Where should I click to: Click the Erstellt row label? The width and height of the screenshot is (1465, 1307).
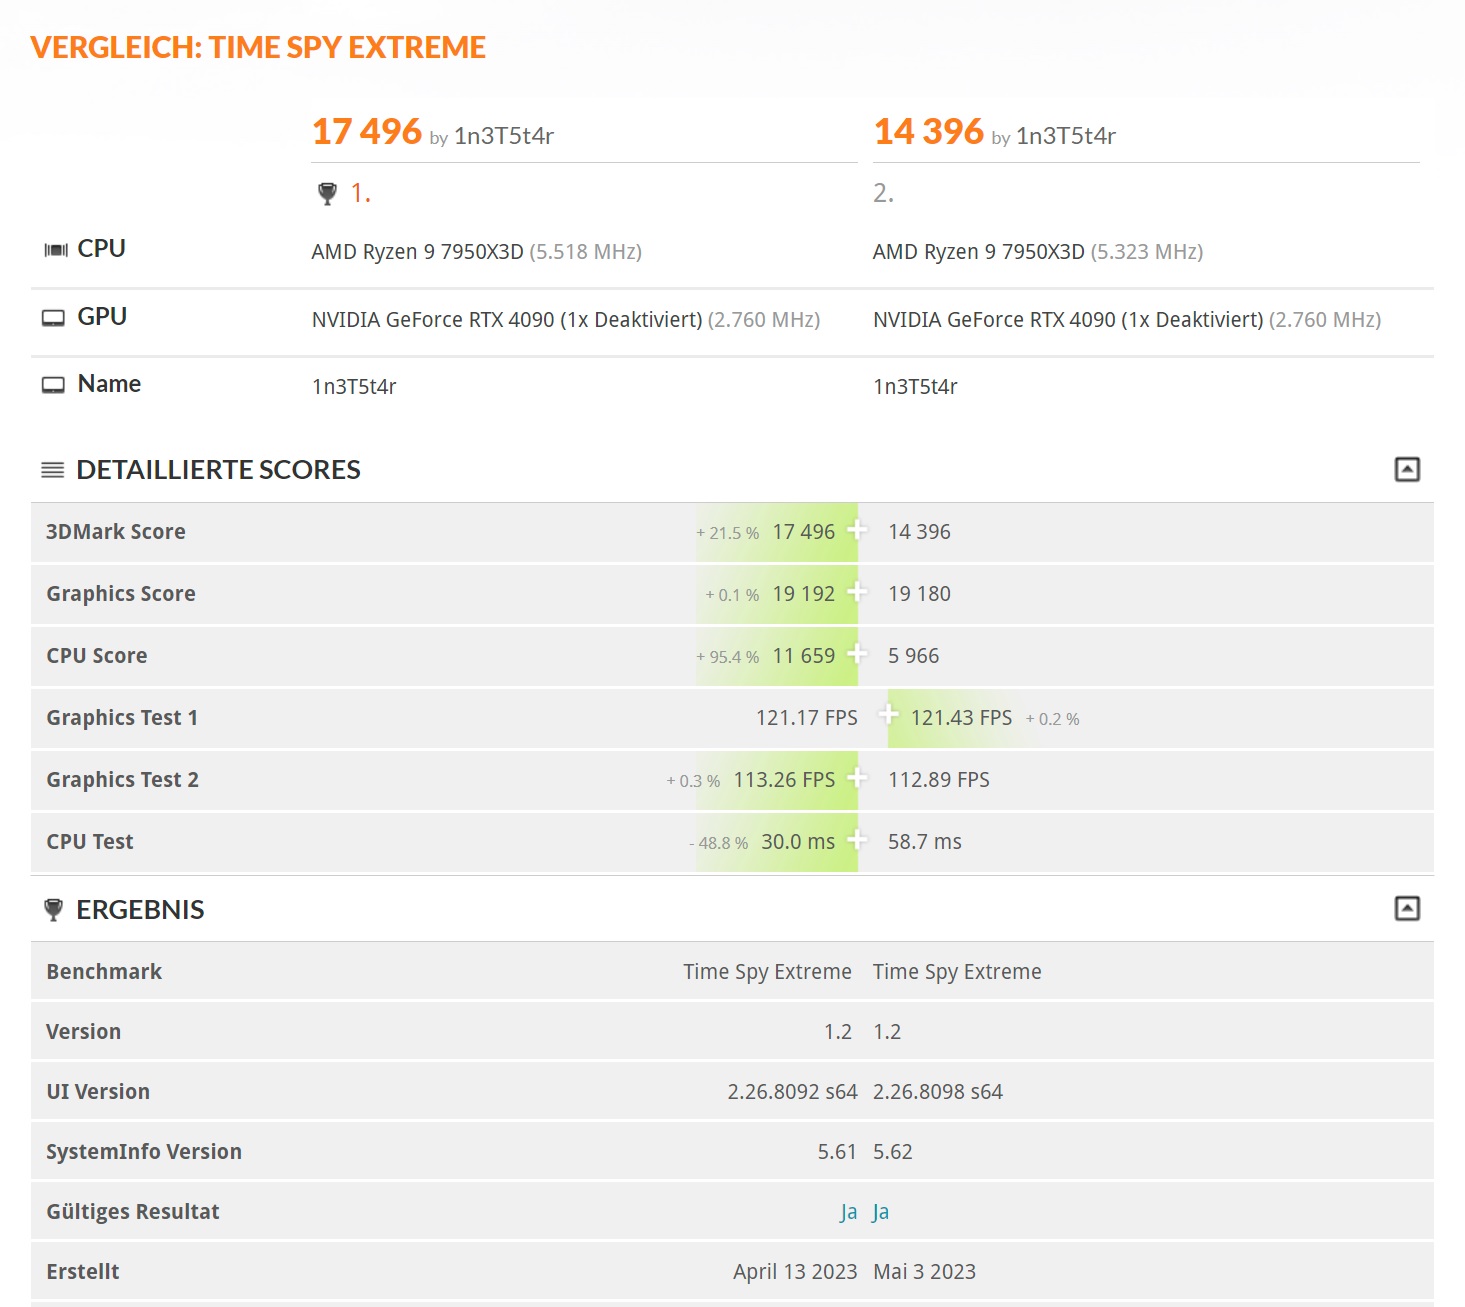(83, 1272)
